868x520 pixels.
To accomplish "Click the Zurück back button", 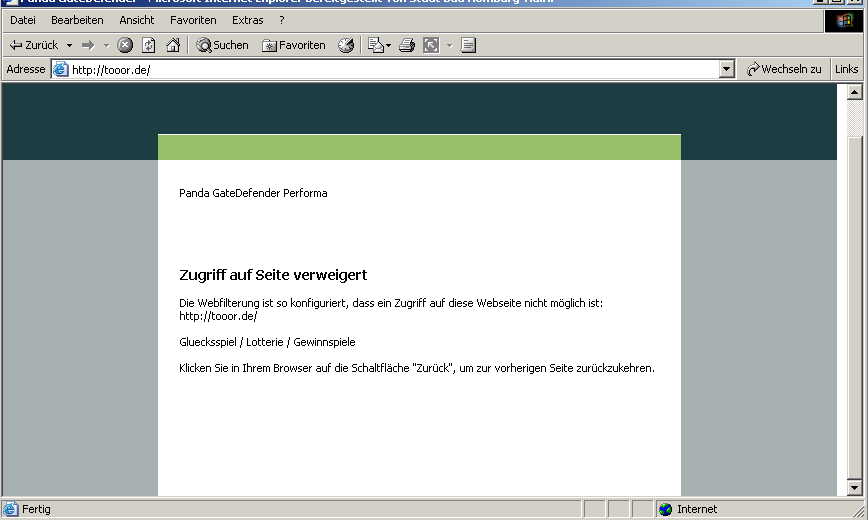I will [x=34, y=45].
